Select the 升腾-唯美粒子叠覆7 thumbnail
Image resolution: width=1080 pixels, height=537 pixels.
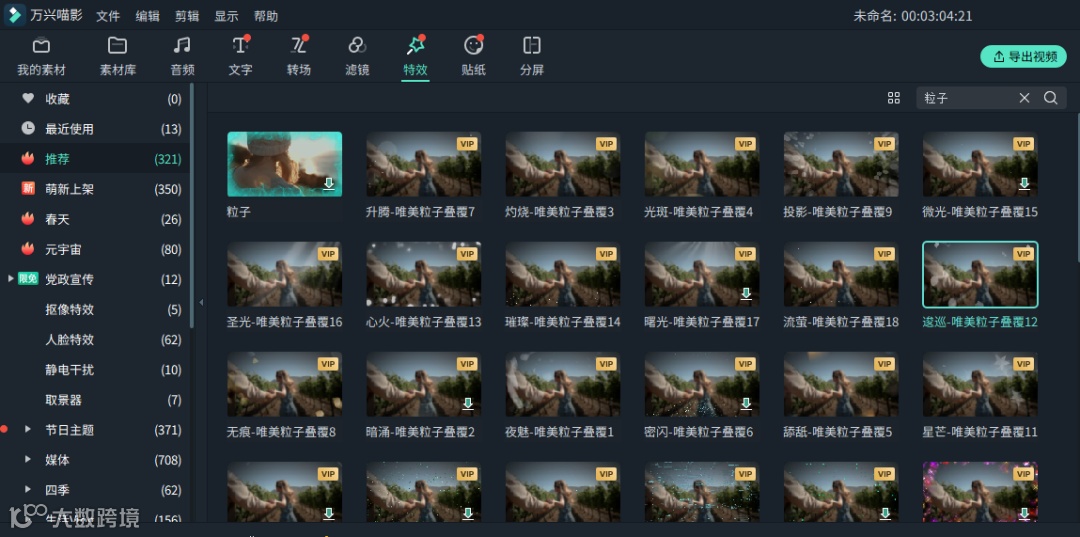point(424,165)
